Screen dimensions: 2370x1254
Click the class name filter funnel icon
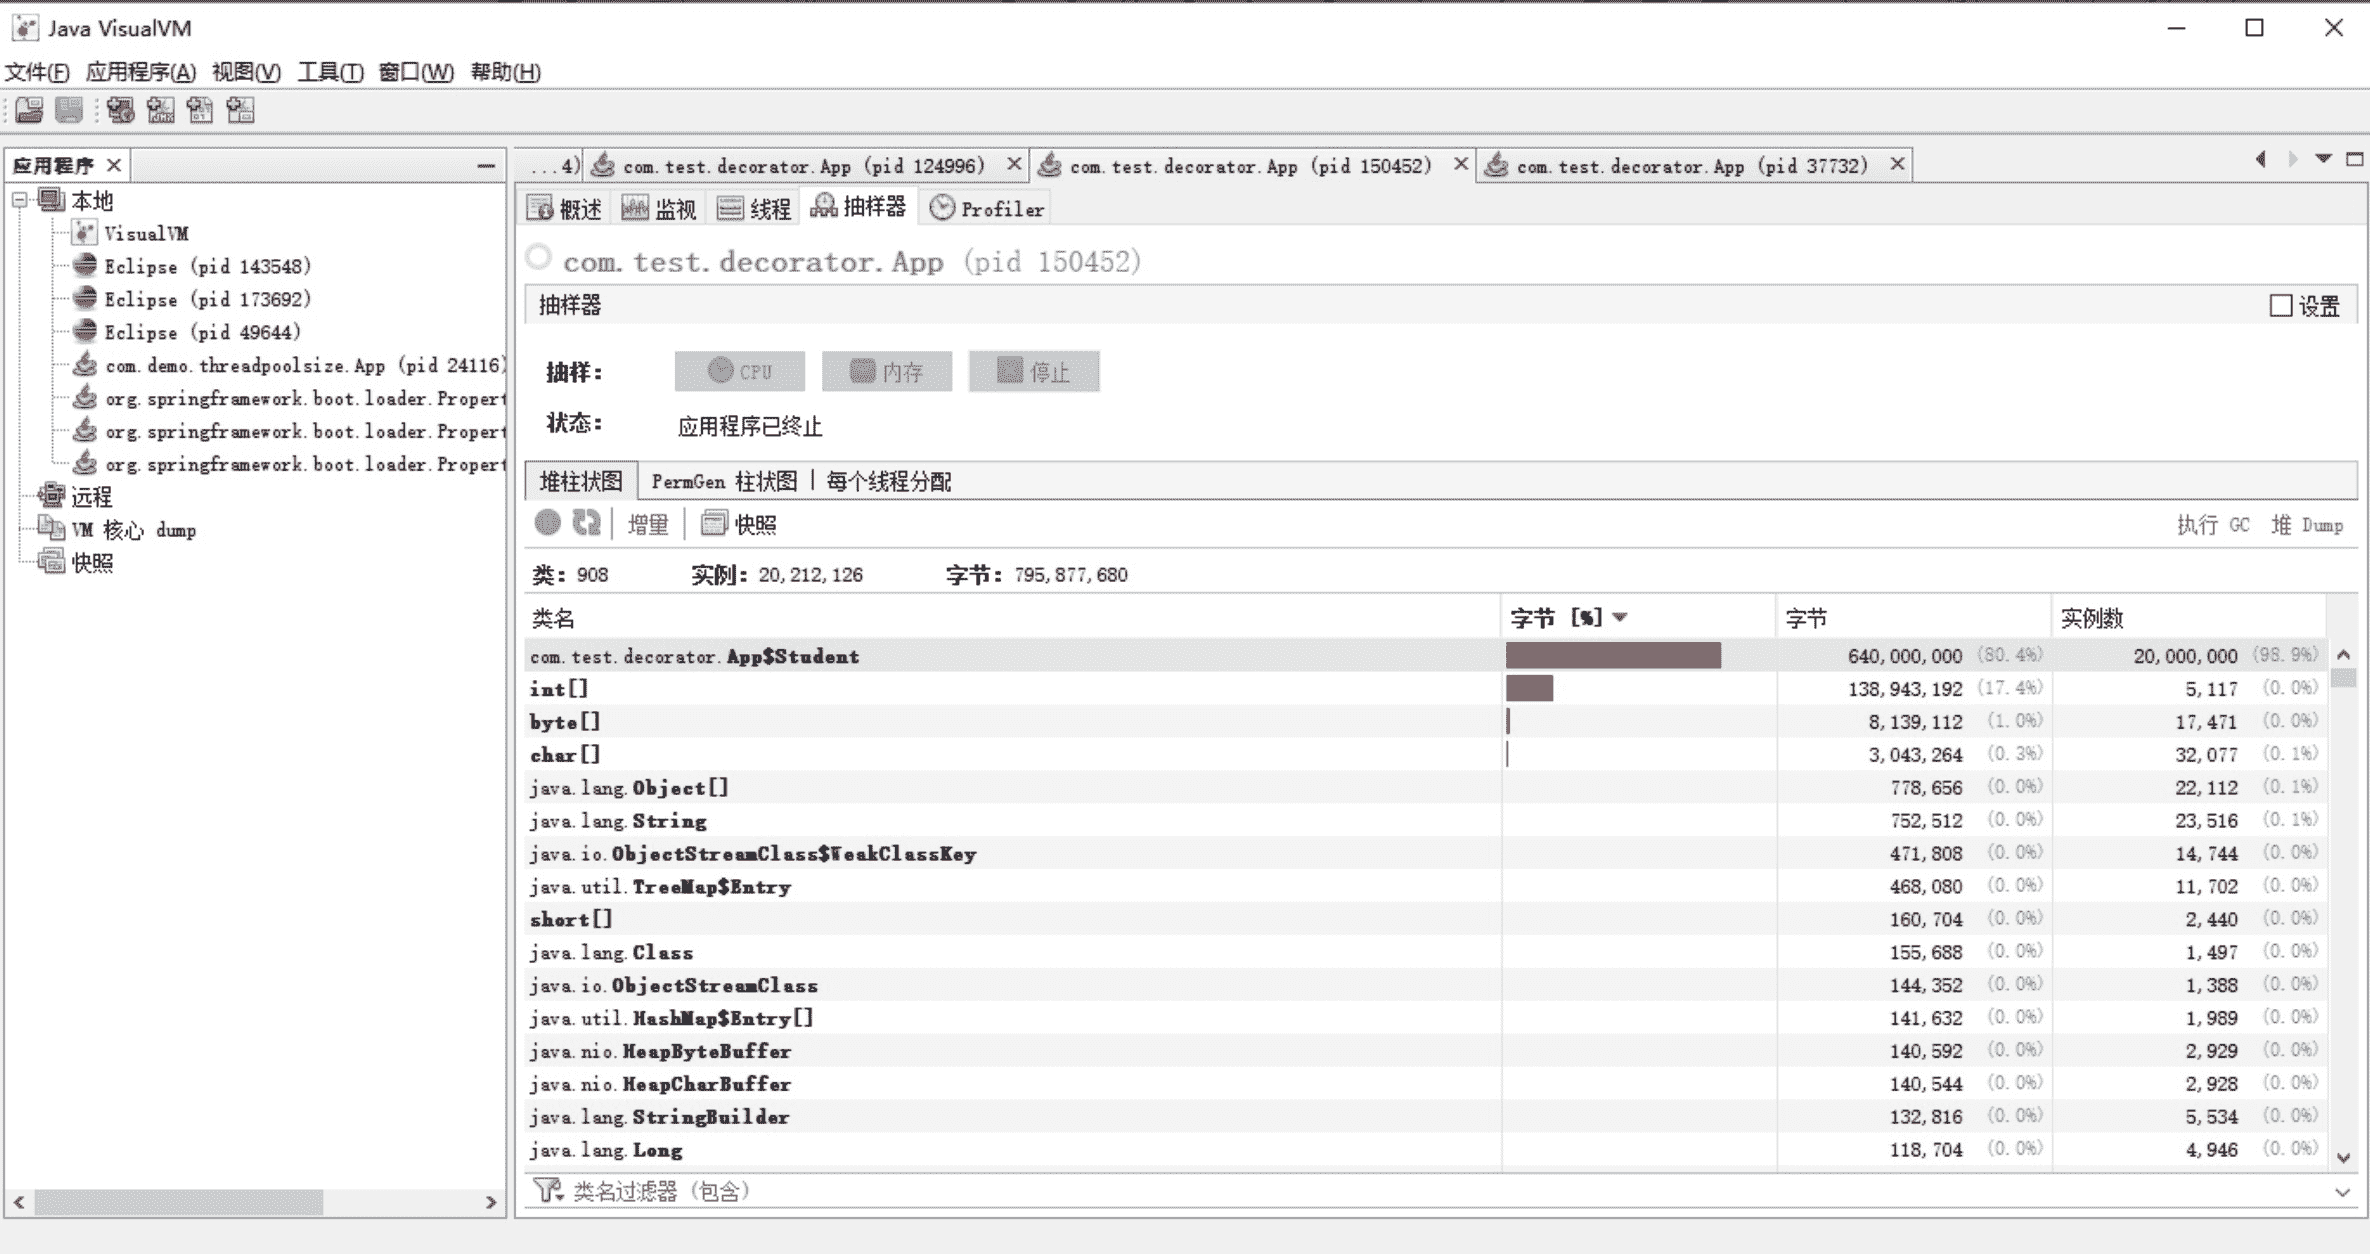coord(547,1190)
